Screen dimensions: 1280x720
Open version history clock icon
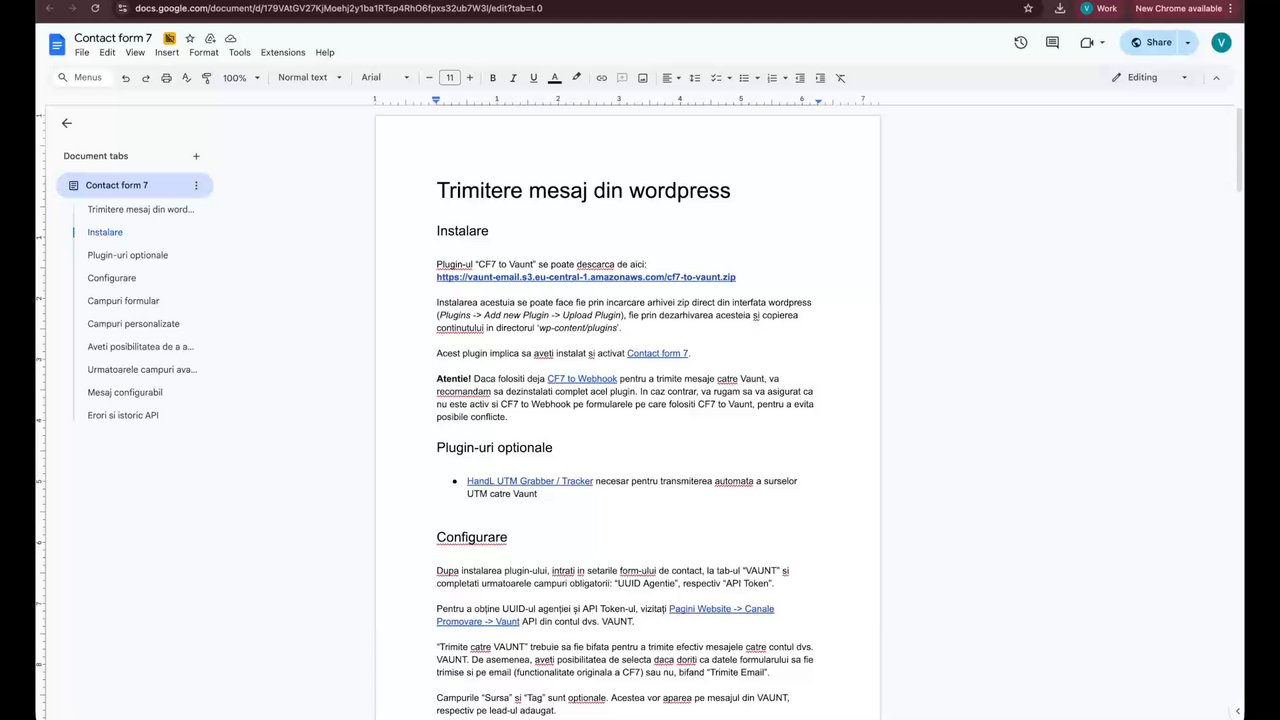click(x=1020, y=42)
